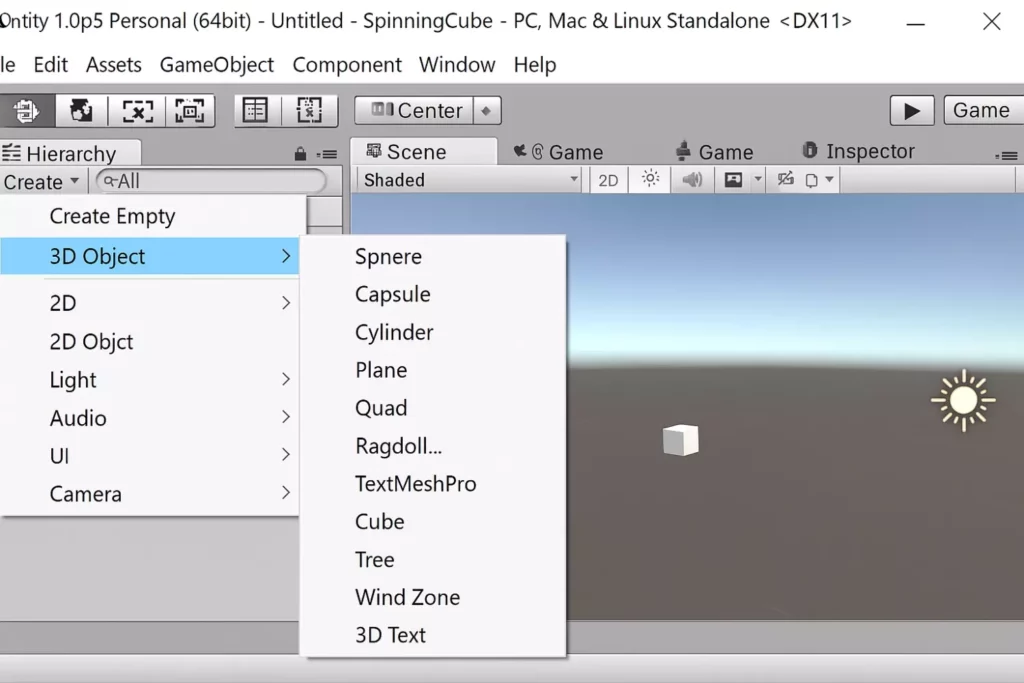Image resolution: width=1024 pixels, height=683 pixels.
Task: Open the Edit menu
Action: tap(50, 65)
